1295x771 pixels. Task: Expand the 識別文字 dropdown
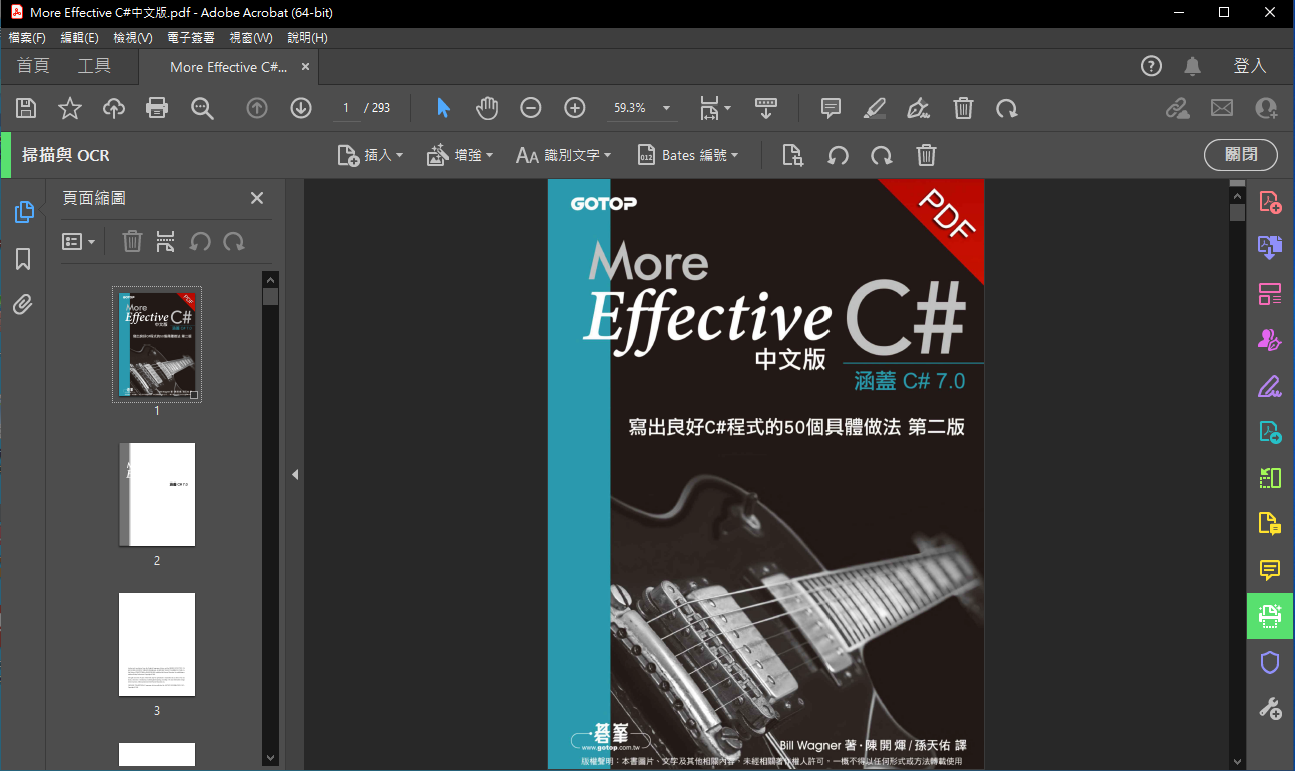tap(563, 155)
